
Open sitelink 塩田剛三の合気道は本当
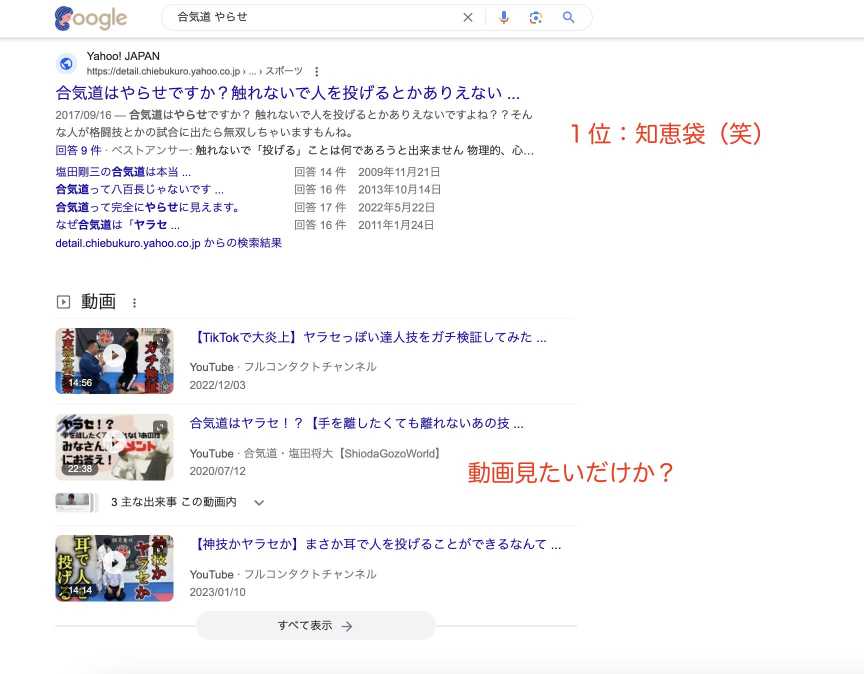point(123,172)
